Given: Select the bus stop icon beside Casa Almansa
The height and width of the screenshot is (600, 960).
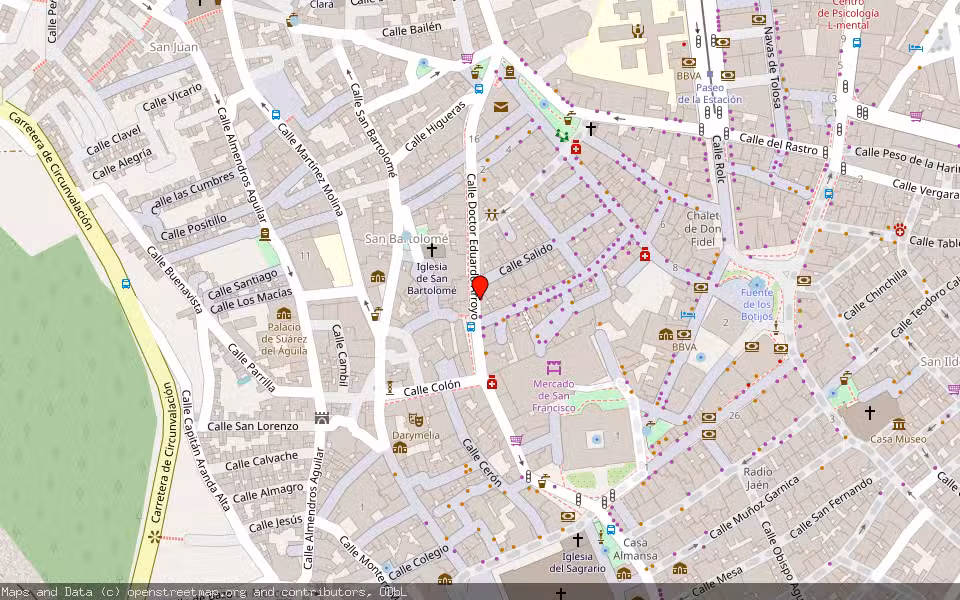Looking at the screenshot, I should point(611,529).
